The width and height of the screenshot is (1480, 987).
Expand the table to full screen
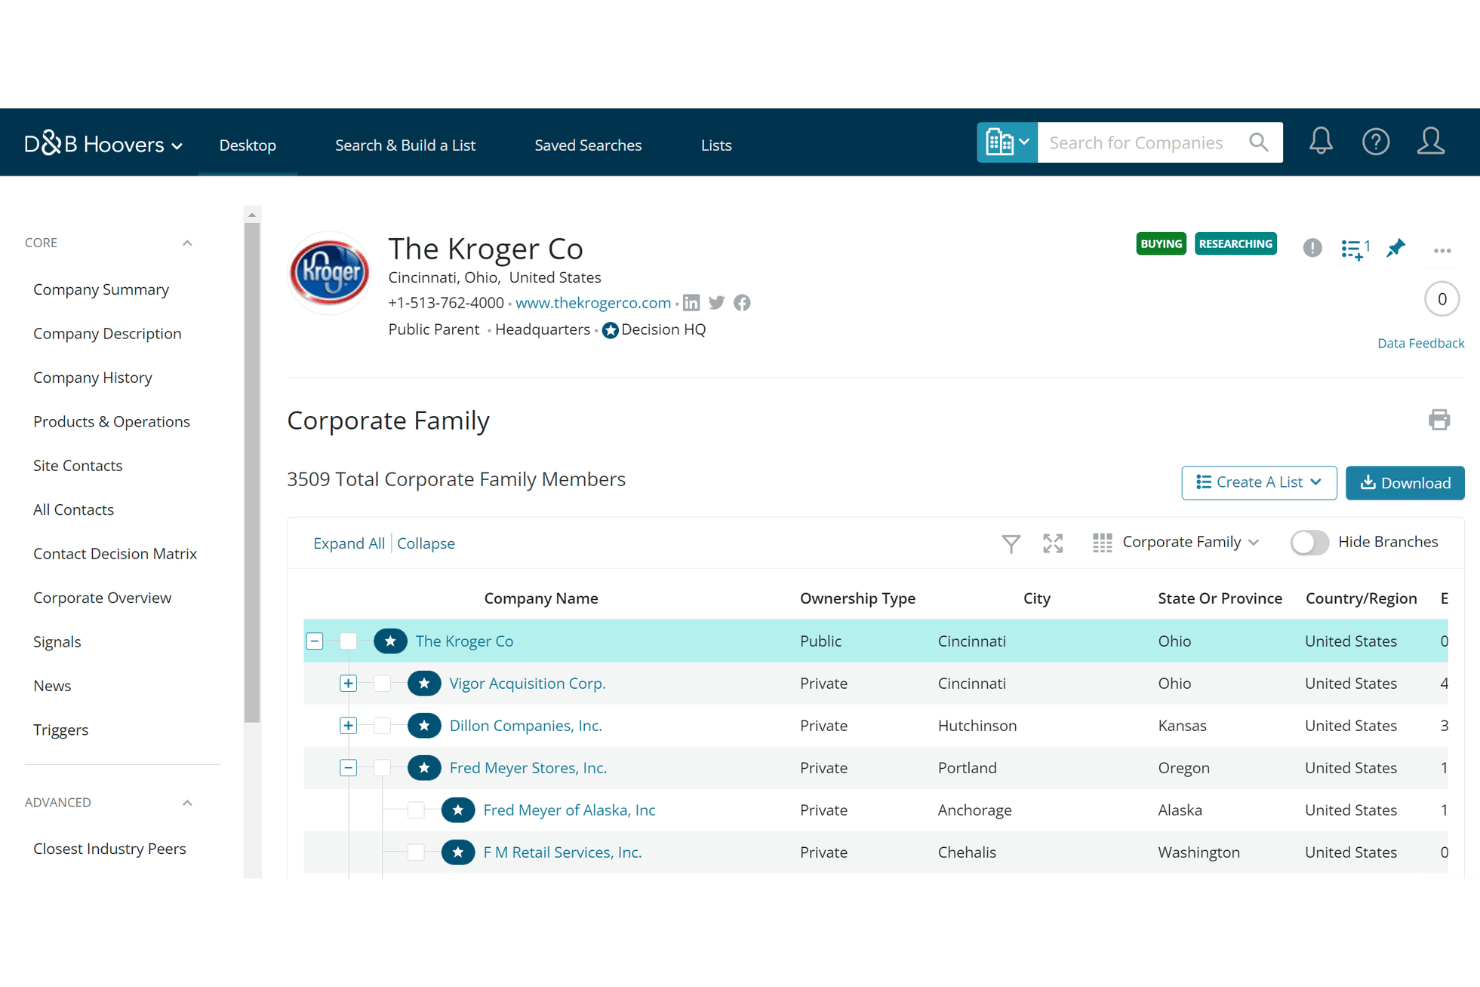point(1053,543)
